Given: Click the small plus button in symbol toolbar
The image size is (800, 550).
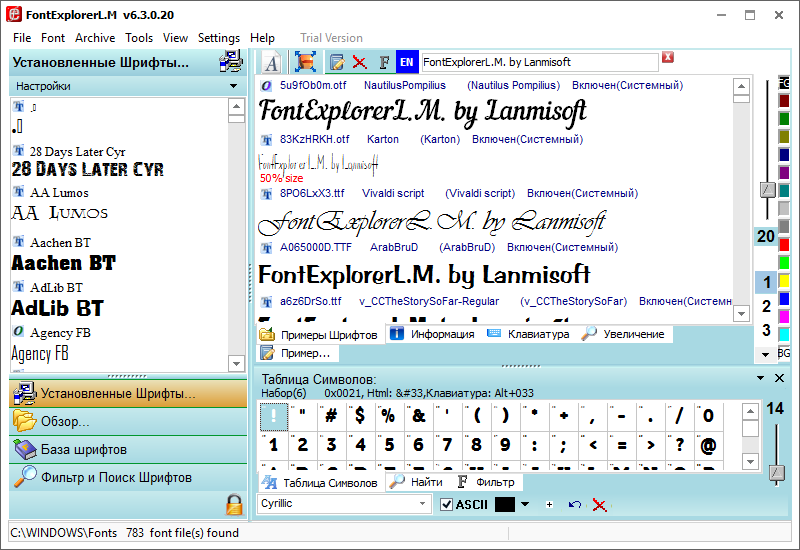Looking at the screenshot, I should 549,505.
